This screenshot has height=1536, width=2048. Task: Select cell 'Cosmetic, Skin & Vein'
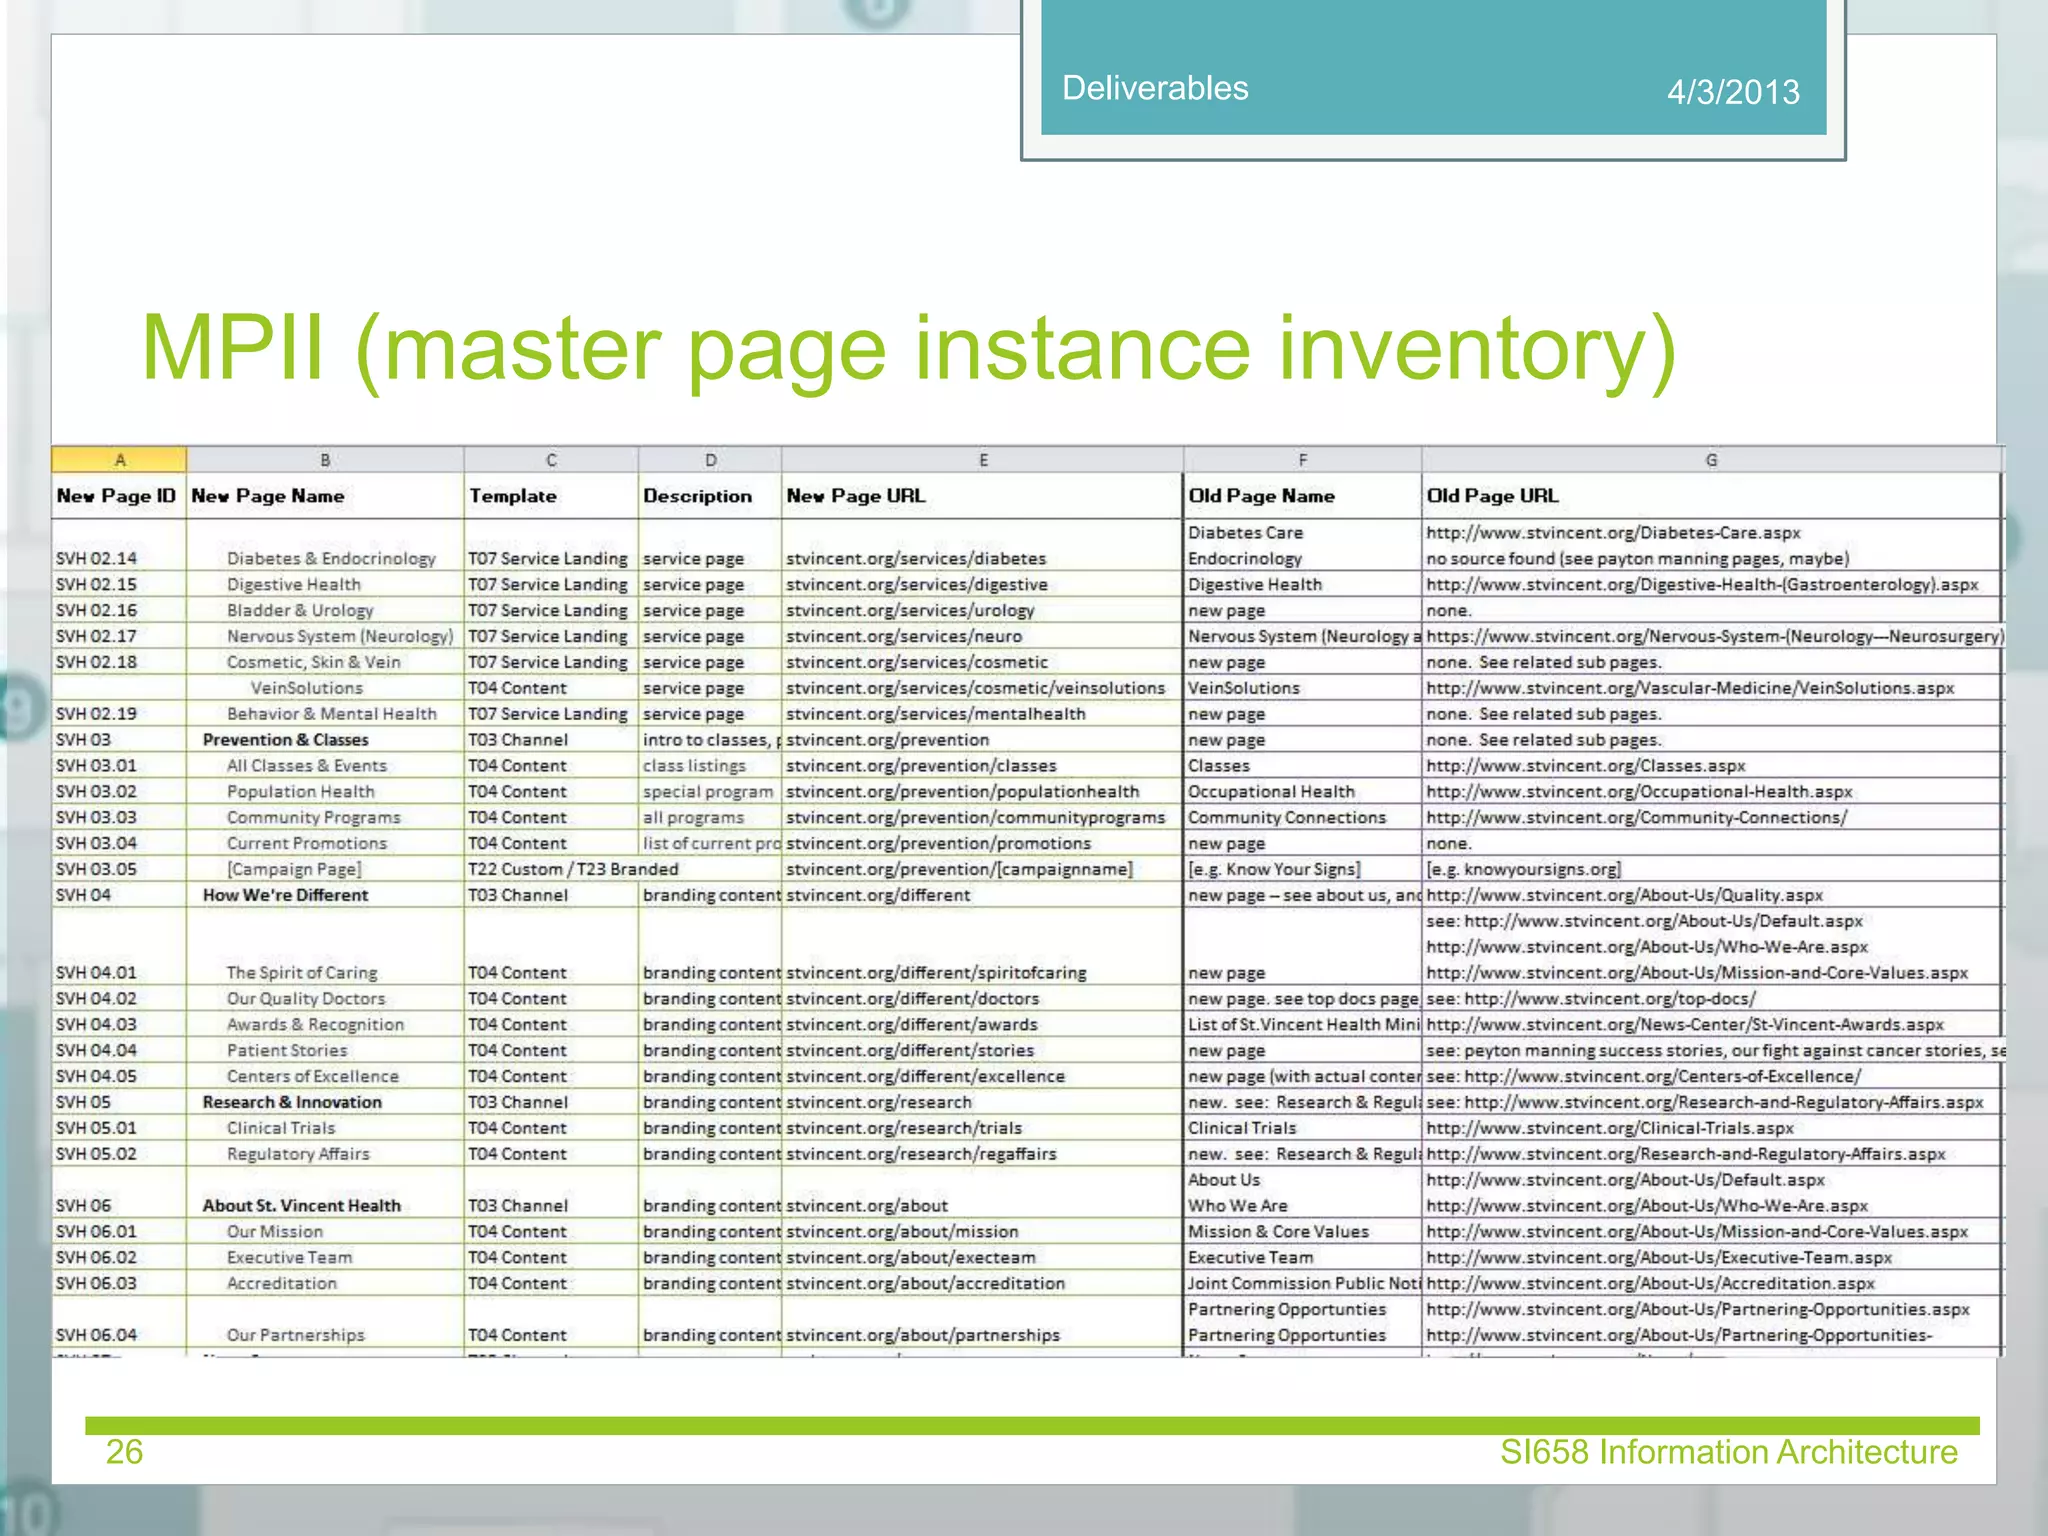coord(325,662)
